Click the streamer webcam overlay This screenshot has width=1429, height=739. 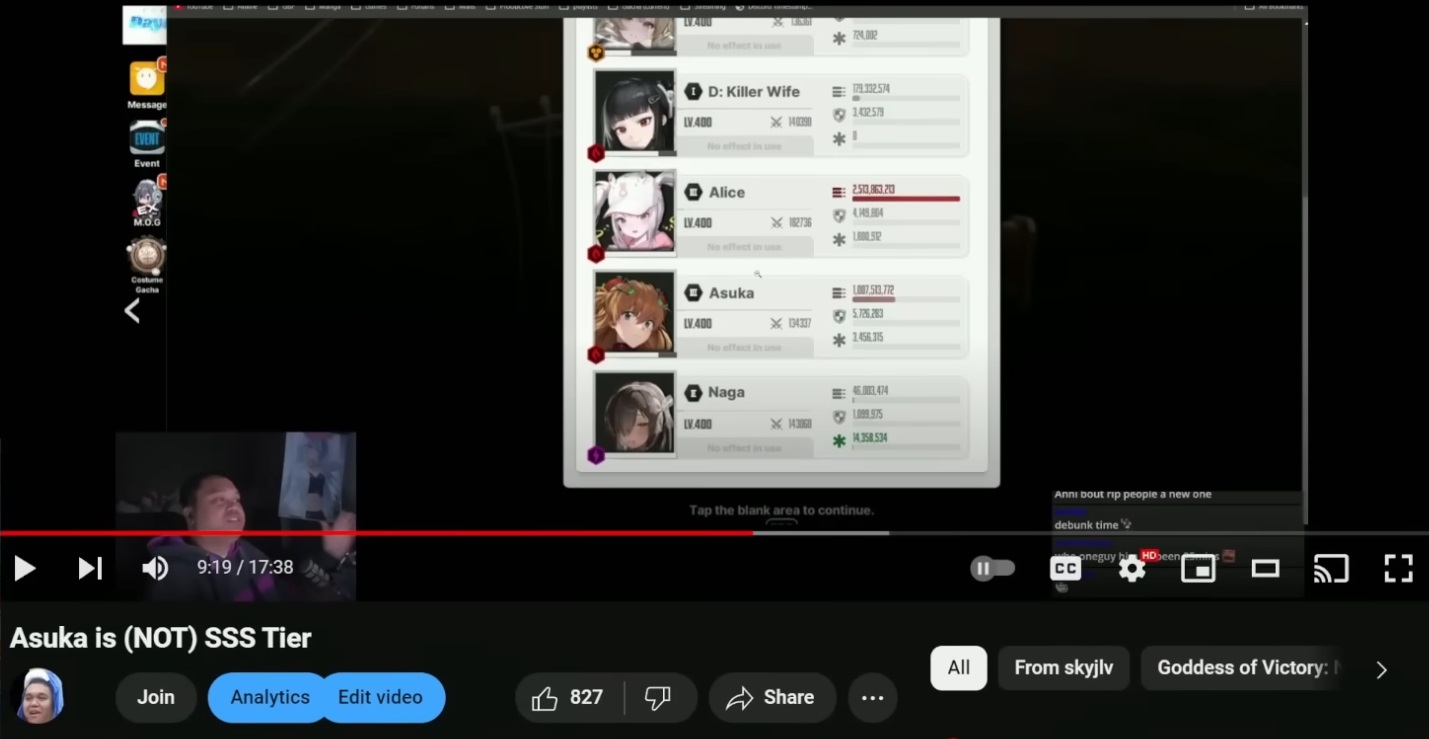[236, 516]
